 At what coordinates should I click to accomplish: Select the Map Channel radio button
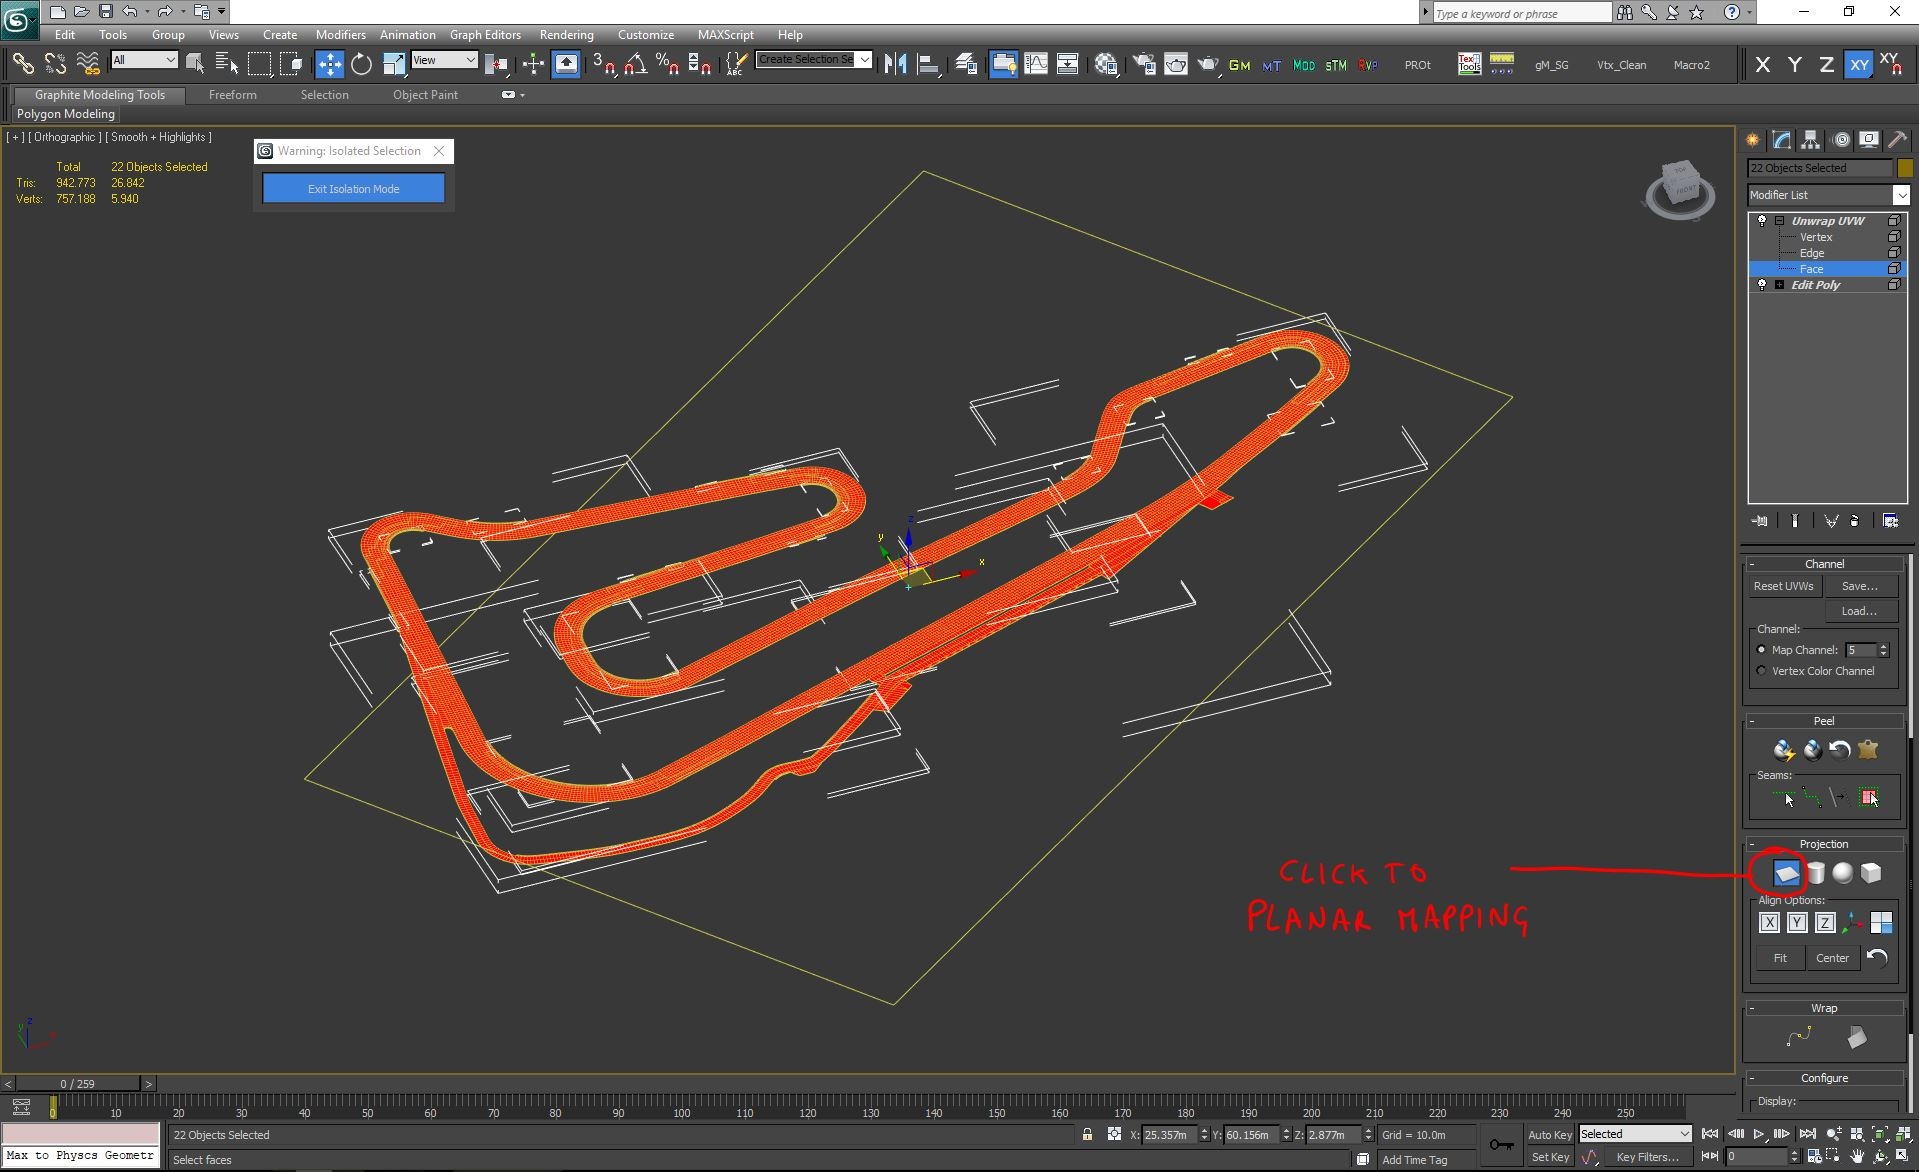coord(1762,650)
